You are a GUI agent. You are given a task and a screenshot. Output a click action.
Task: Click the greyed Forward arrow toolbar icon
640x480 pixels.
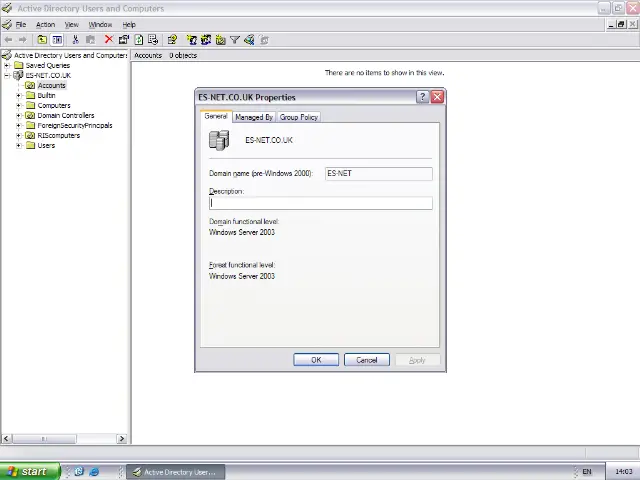tap(23, 40)
